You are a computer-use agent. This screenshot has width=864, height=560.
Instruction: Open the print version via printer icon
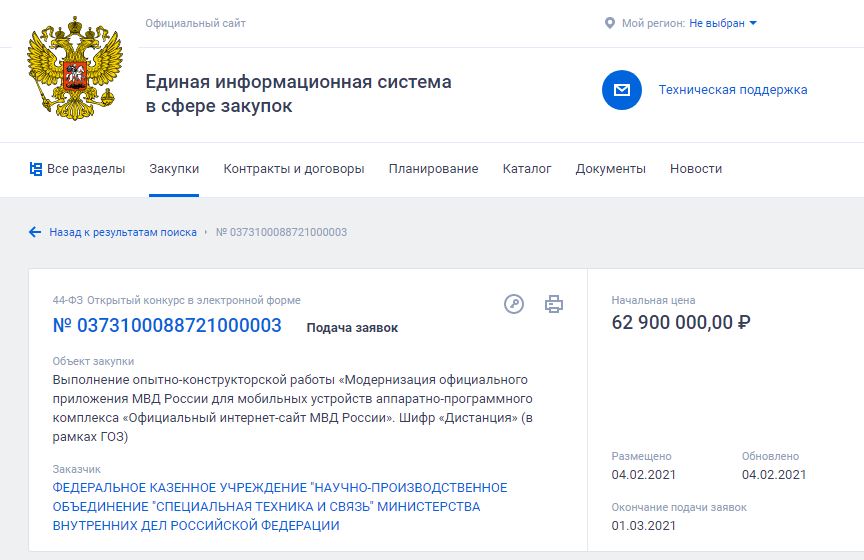point(554,304)
